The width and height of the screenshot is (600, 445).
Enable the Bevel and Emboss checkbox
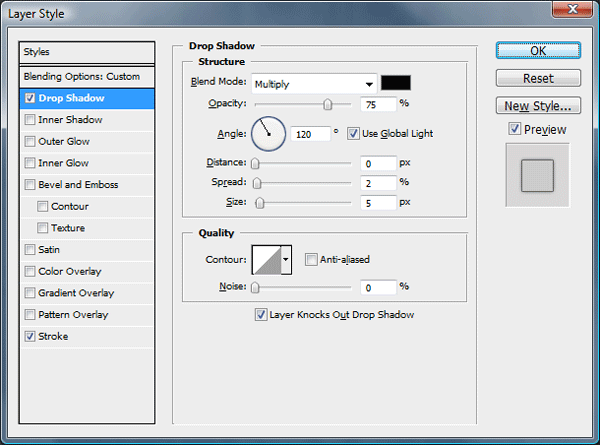coord(30,185)
